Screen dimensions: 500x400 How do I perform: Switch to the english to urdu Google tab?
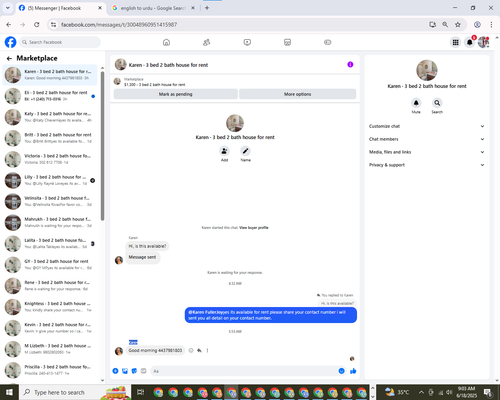click(153, 8)
